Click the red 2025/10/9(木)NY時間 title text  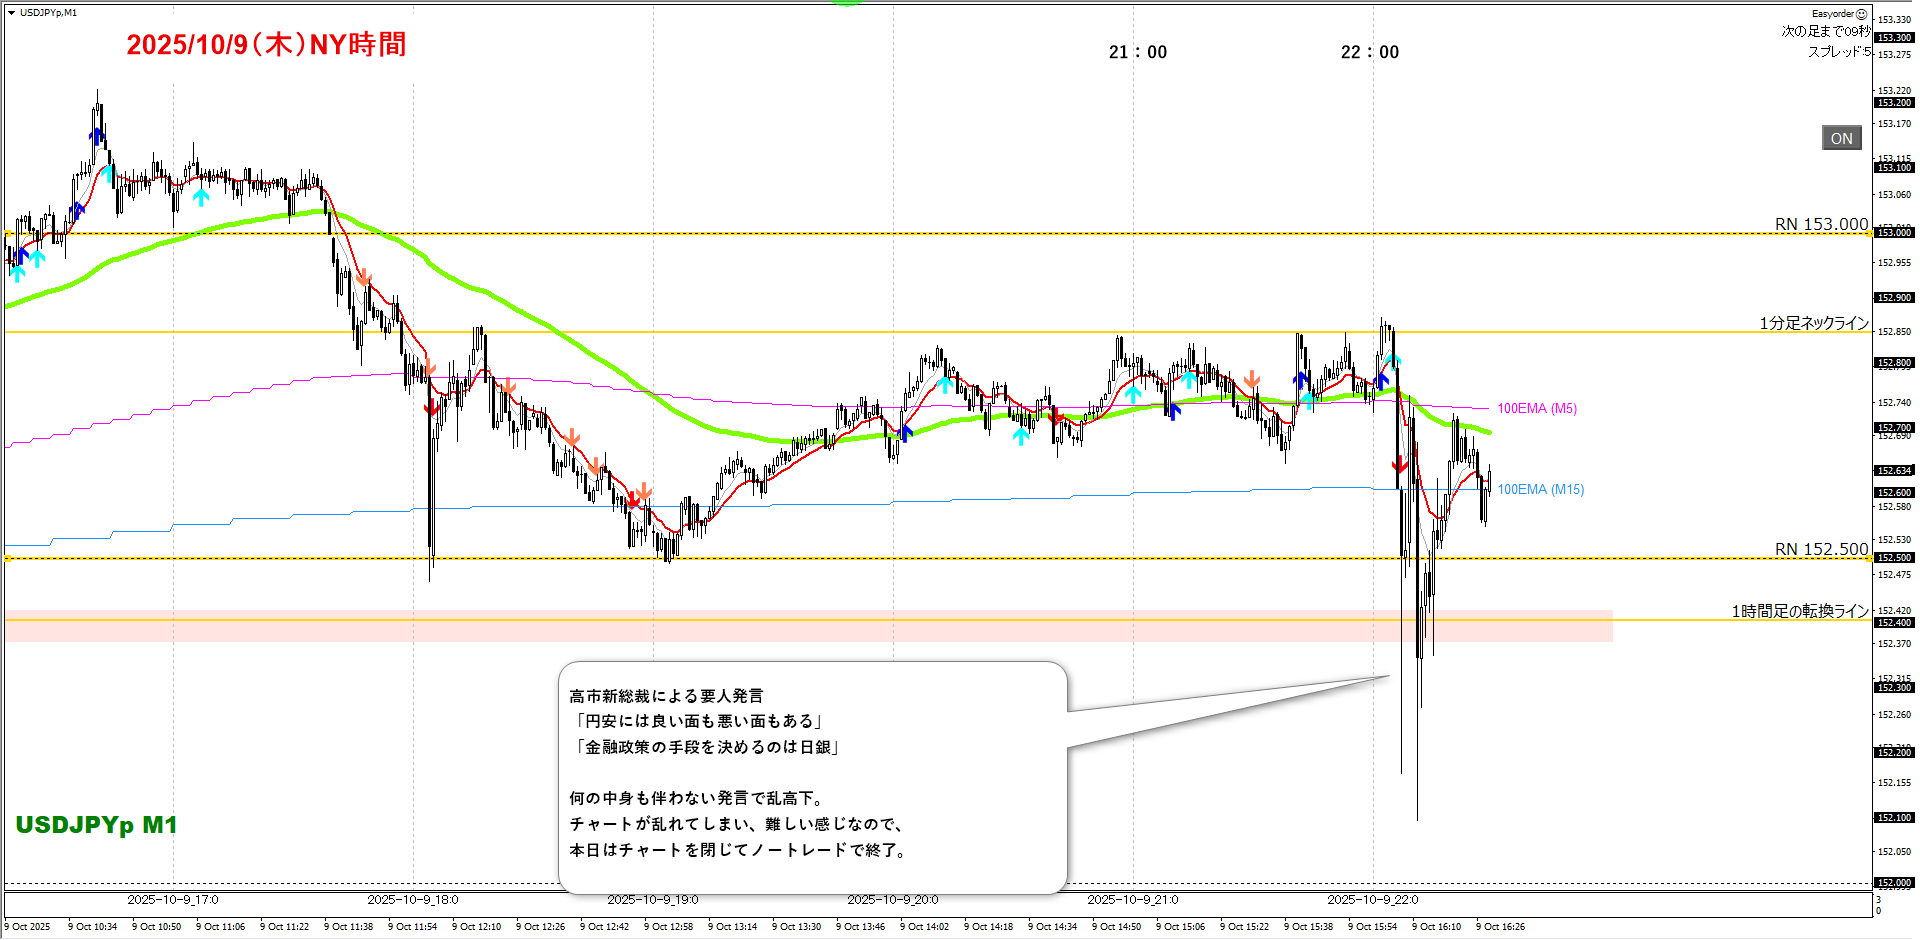[x=266, y=45]
